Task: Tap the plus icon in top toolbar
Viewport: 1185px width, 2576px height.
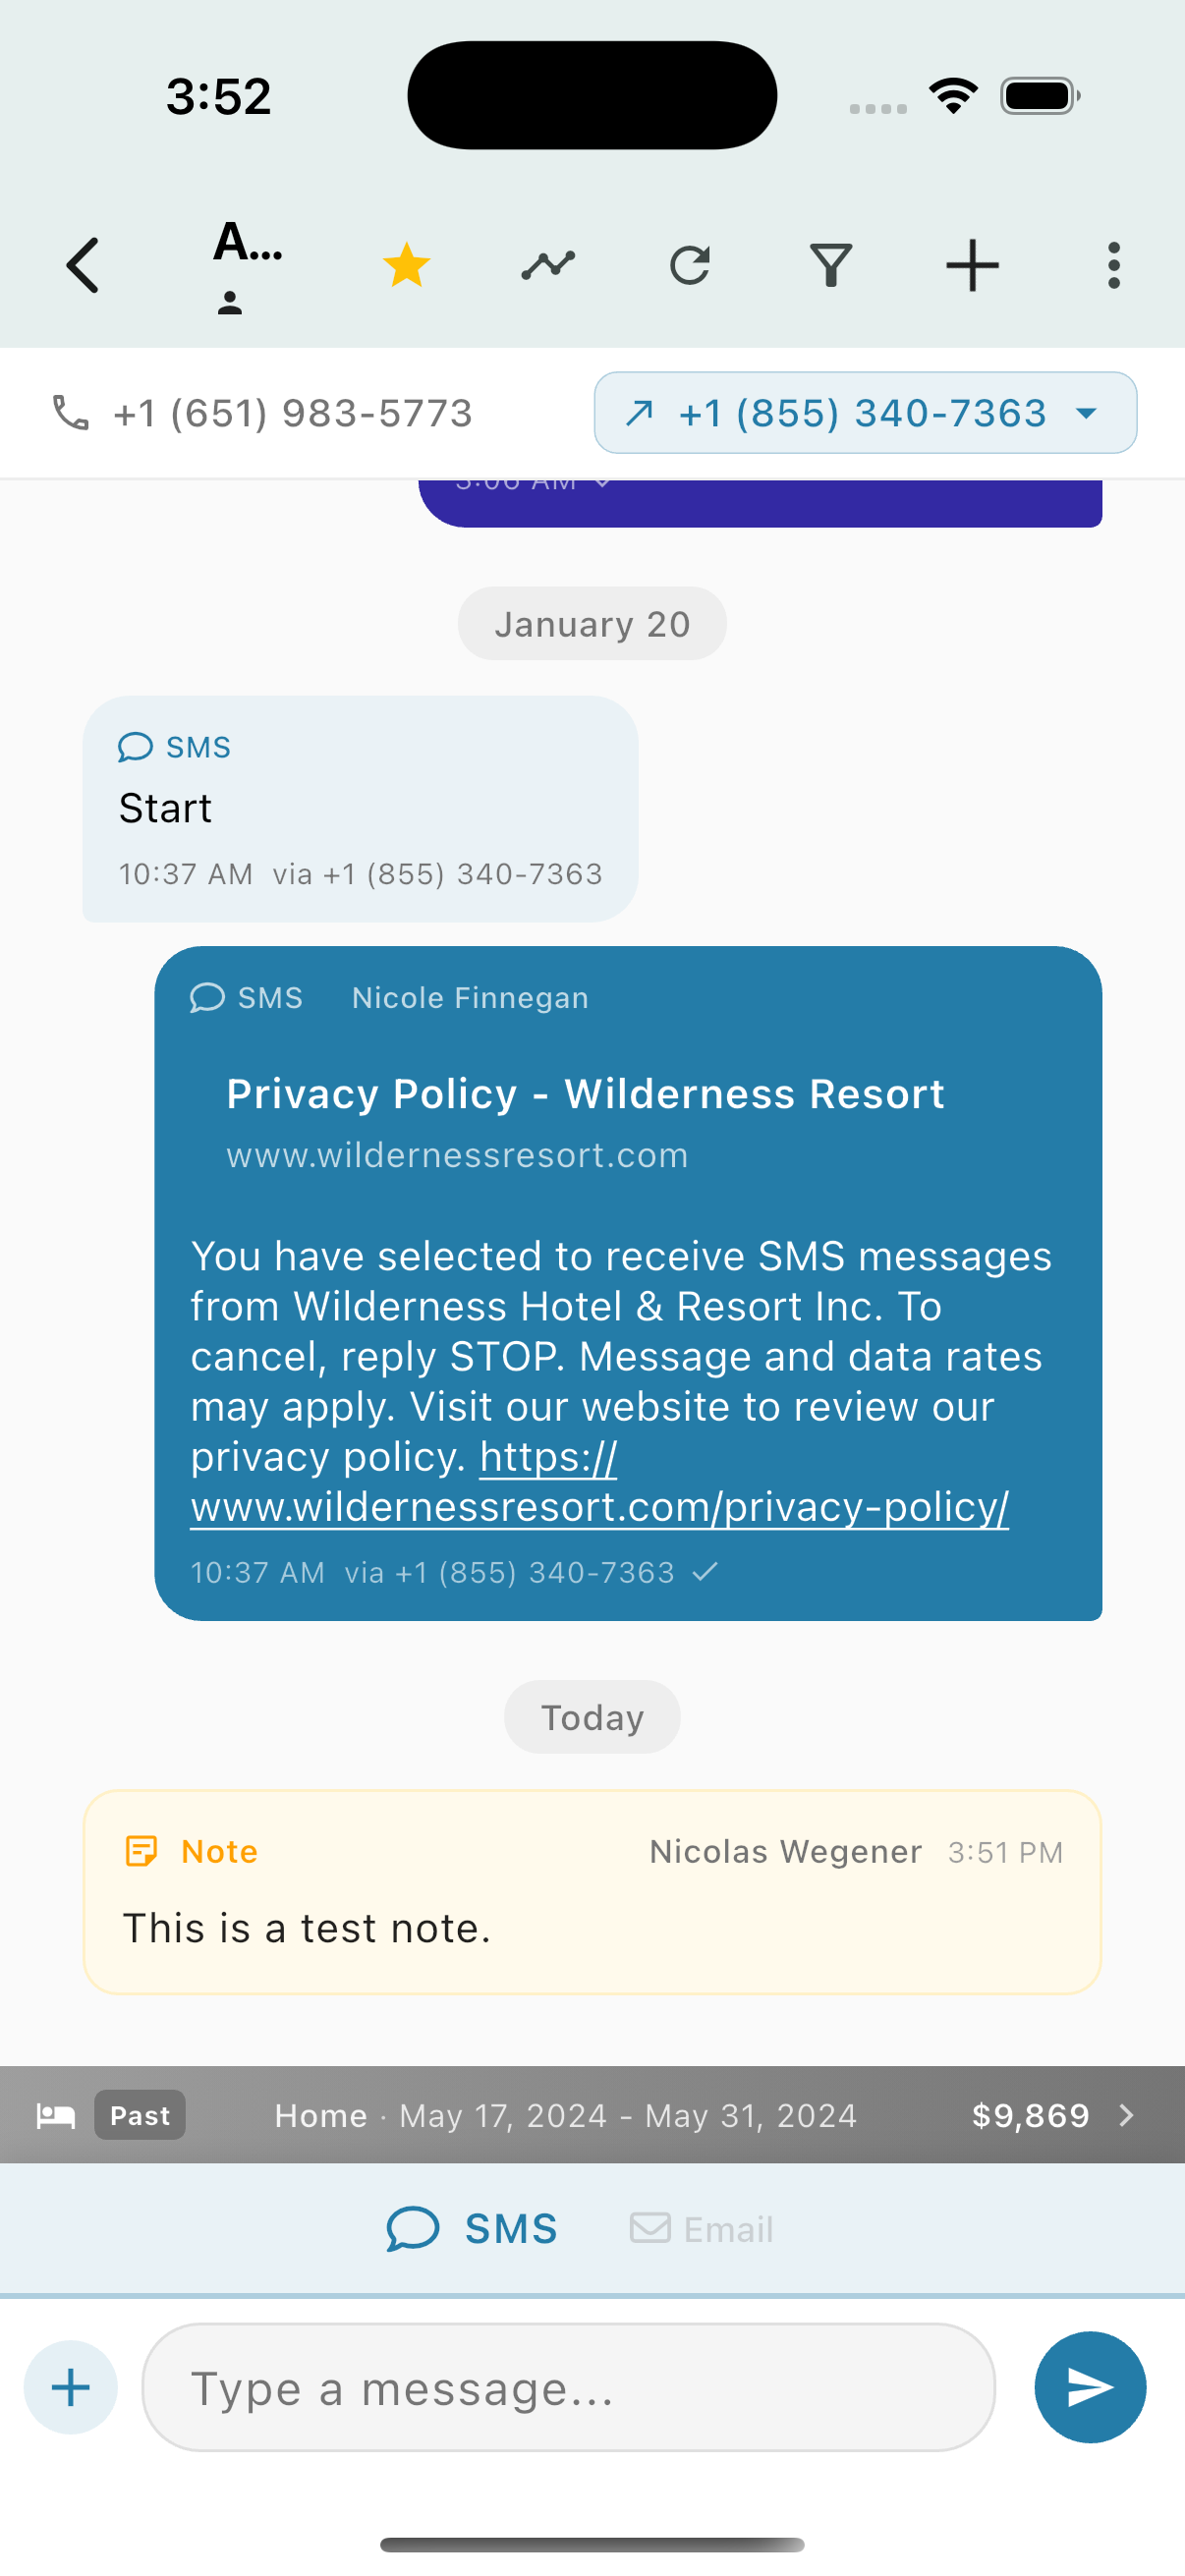Action: (972, 266)
